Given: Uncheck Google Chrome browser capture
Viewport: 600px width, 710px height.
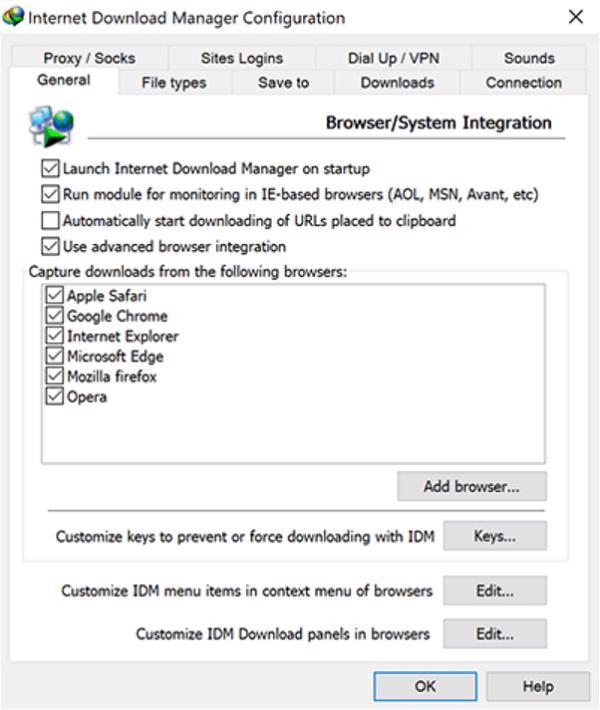Looking at the screenshot, I should 55,316.
